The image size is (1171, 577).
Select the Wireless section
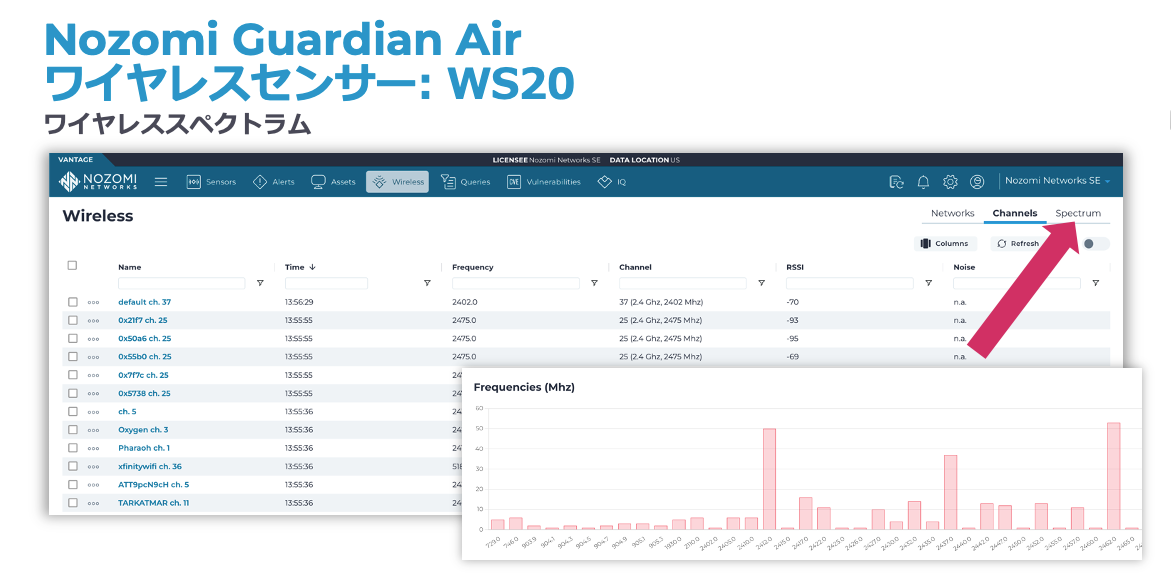[397, 181]
